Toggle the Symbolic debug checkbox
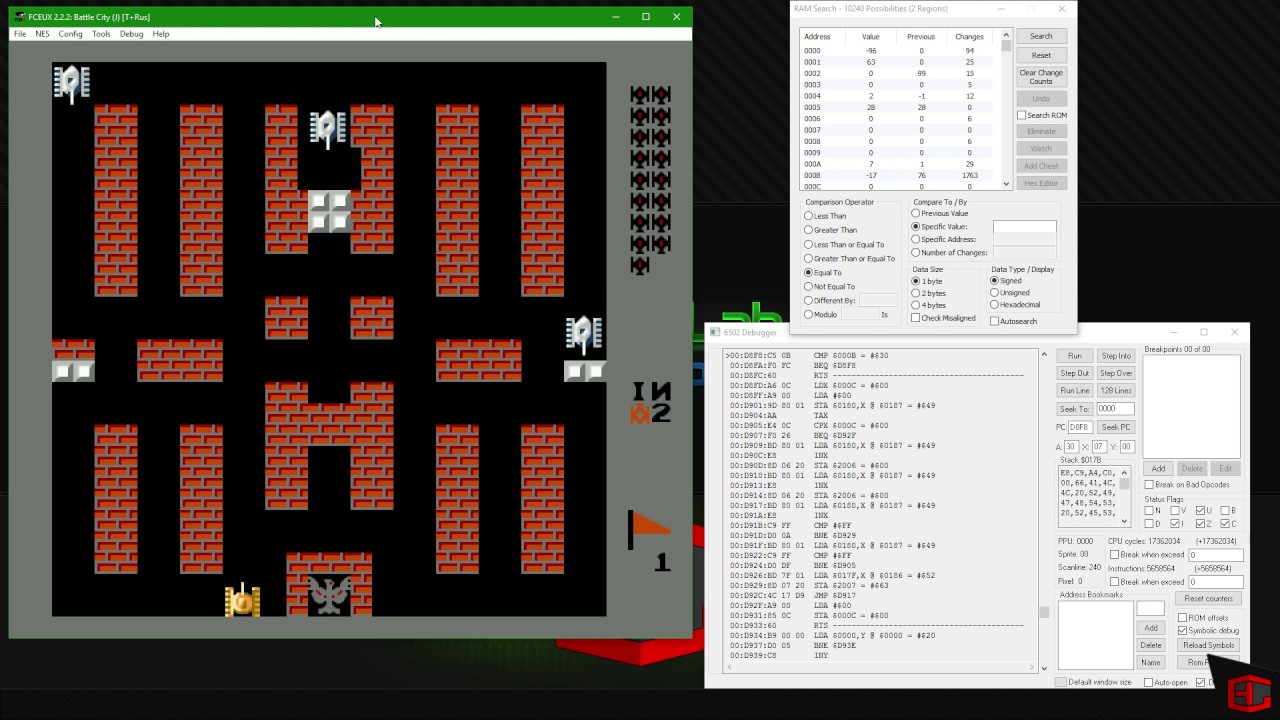 point(1183,631)
